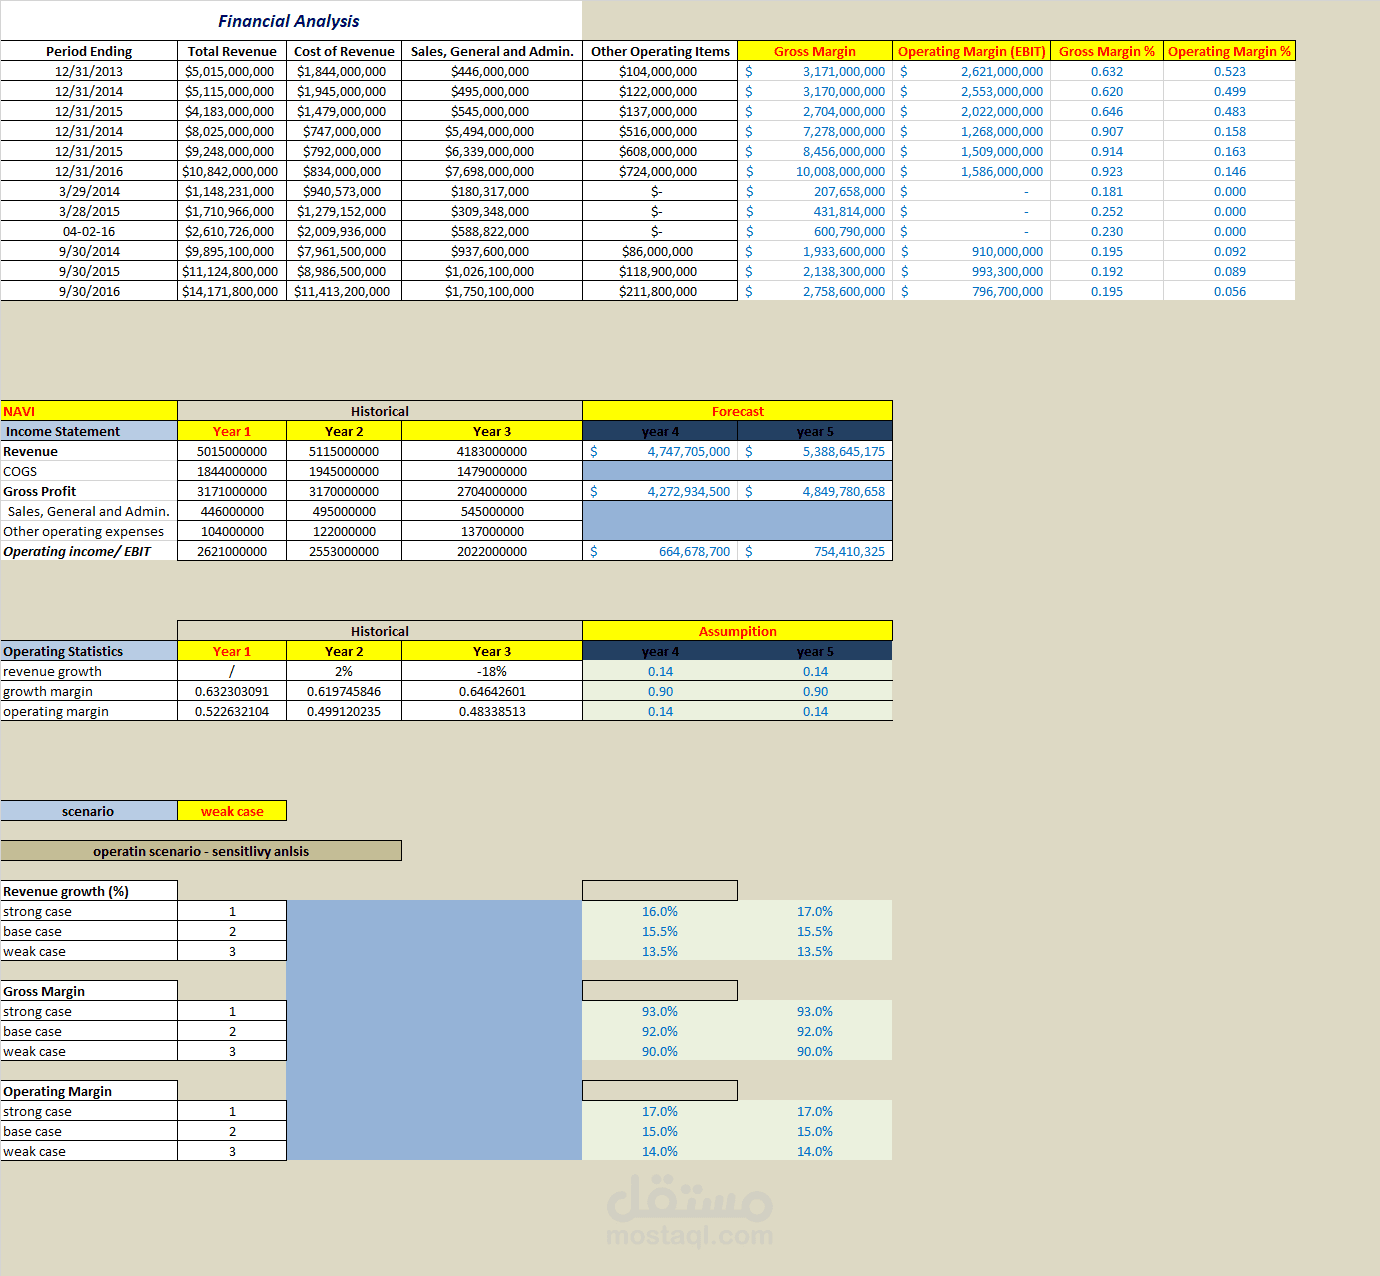Click the $7,698,000,000 SG&A cell
Screen dimensions: 1380x1276
tap(492, 171)
